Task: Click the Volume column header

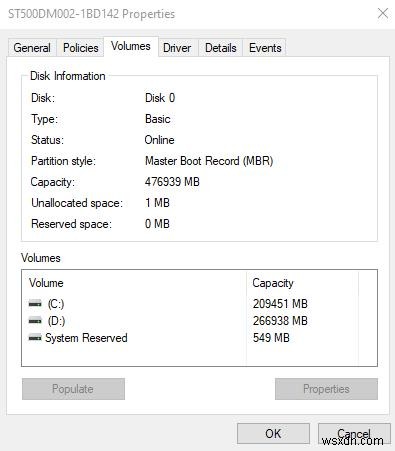Action: tap(134, 283)
